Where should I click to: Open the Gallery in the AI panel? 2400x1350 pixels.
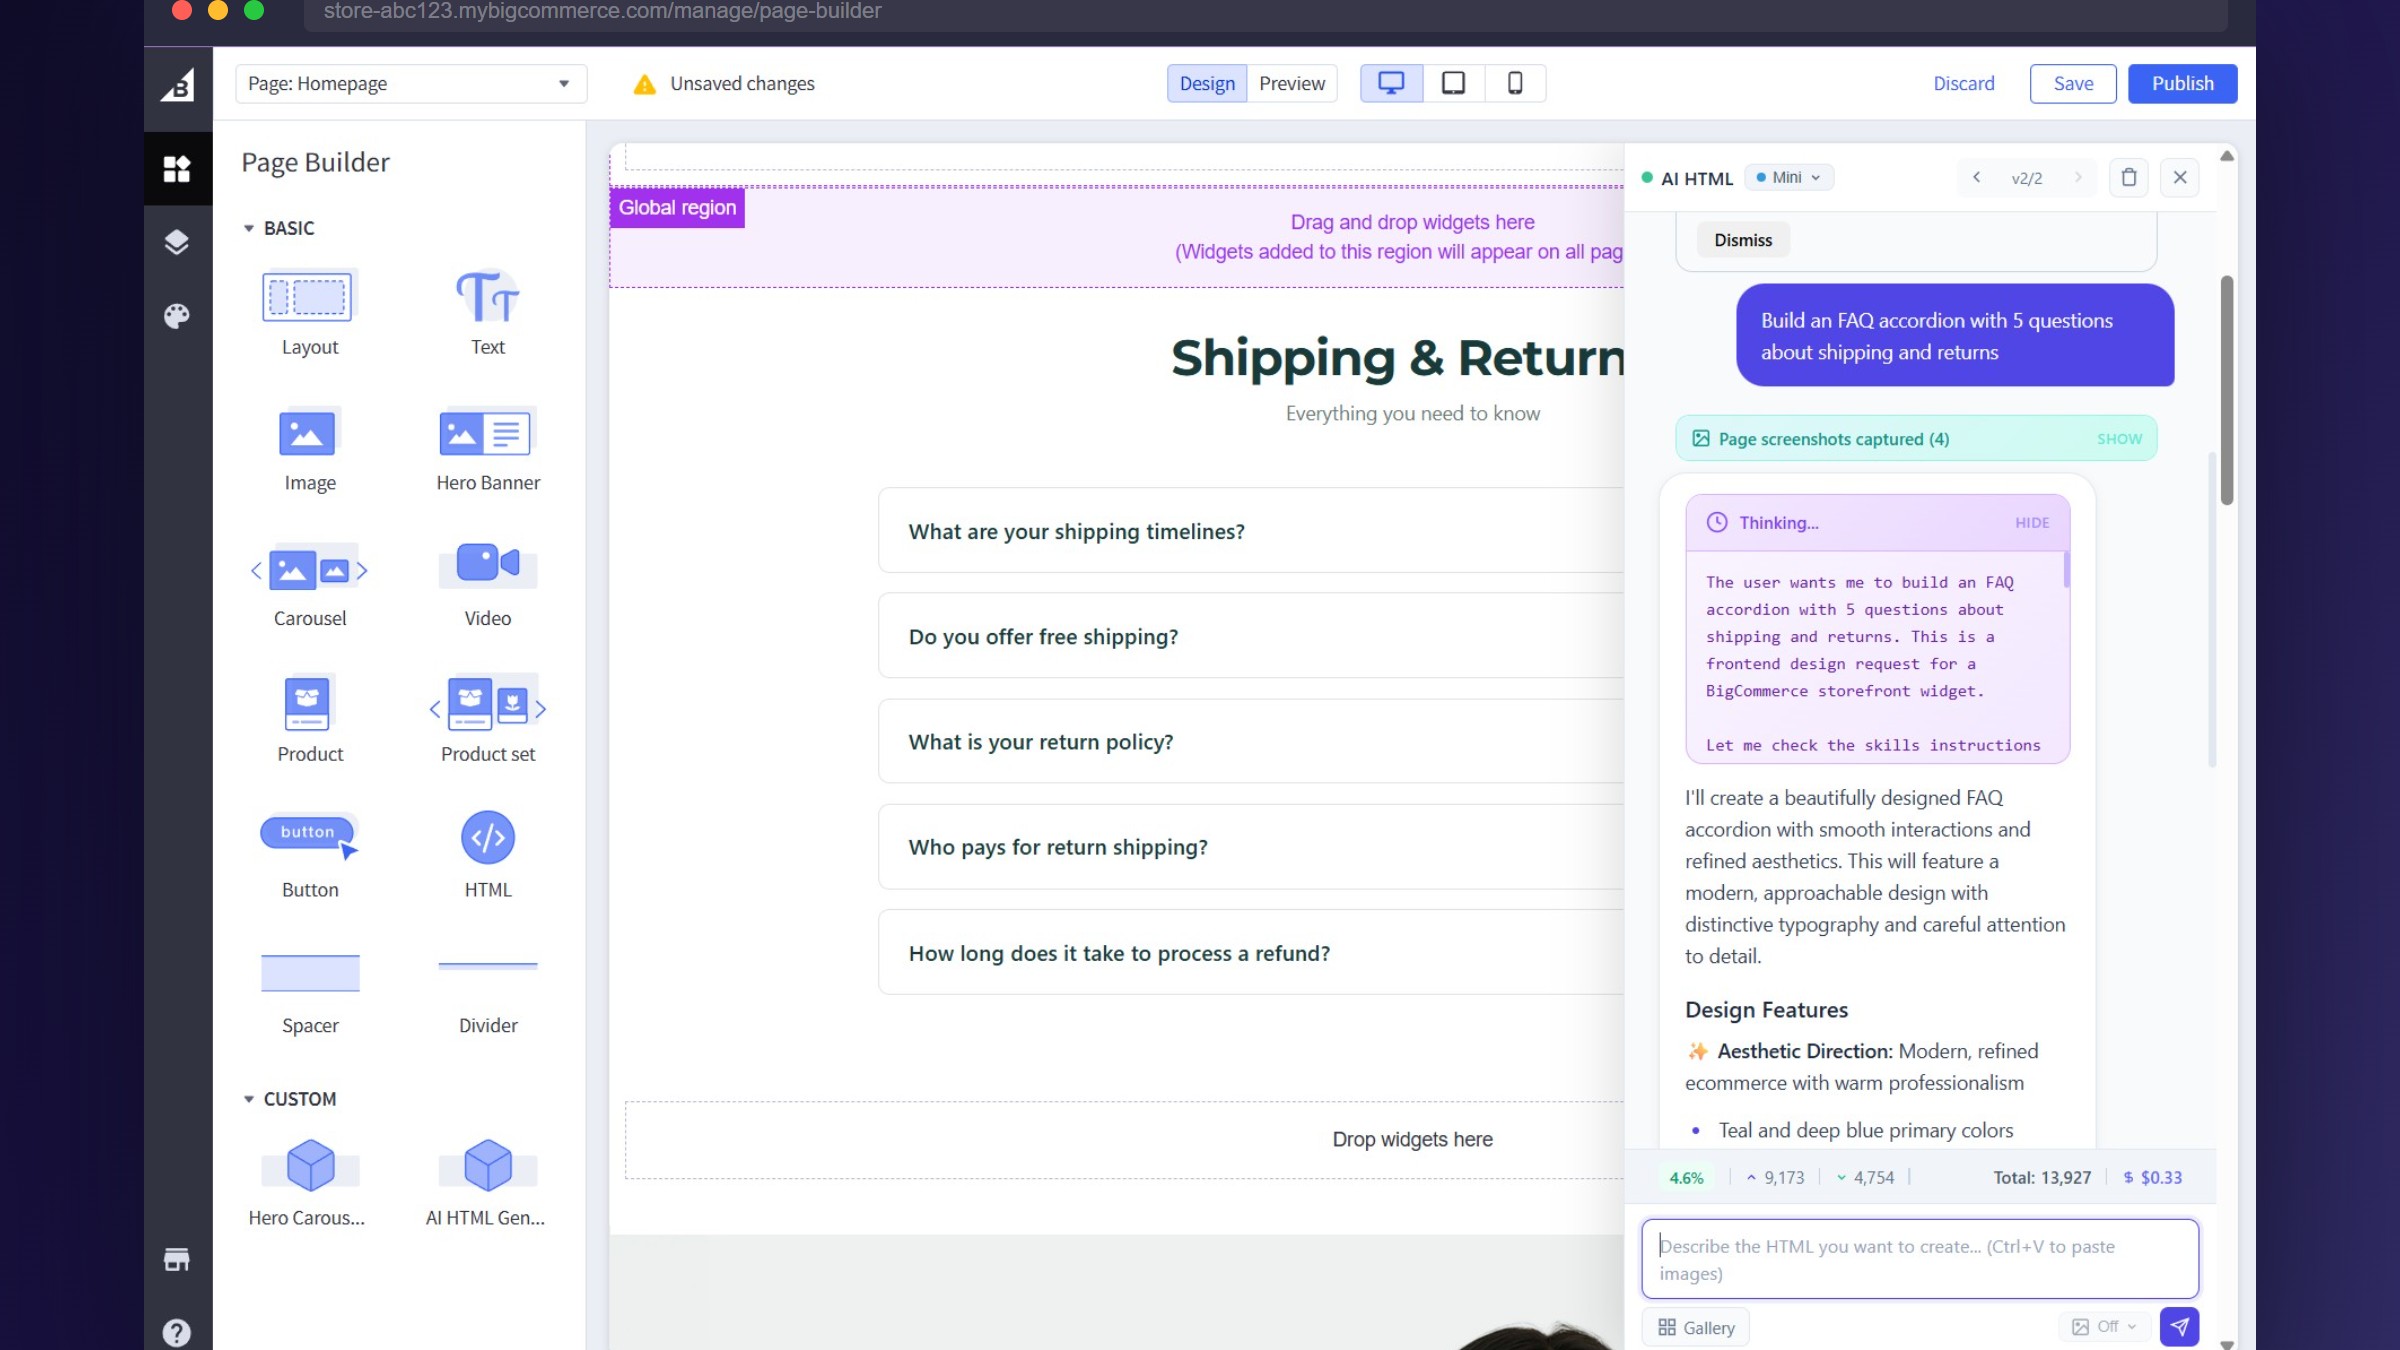(x=1695, y=1326)
